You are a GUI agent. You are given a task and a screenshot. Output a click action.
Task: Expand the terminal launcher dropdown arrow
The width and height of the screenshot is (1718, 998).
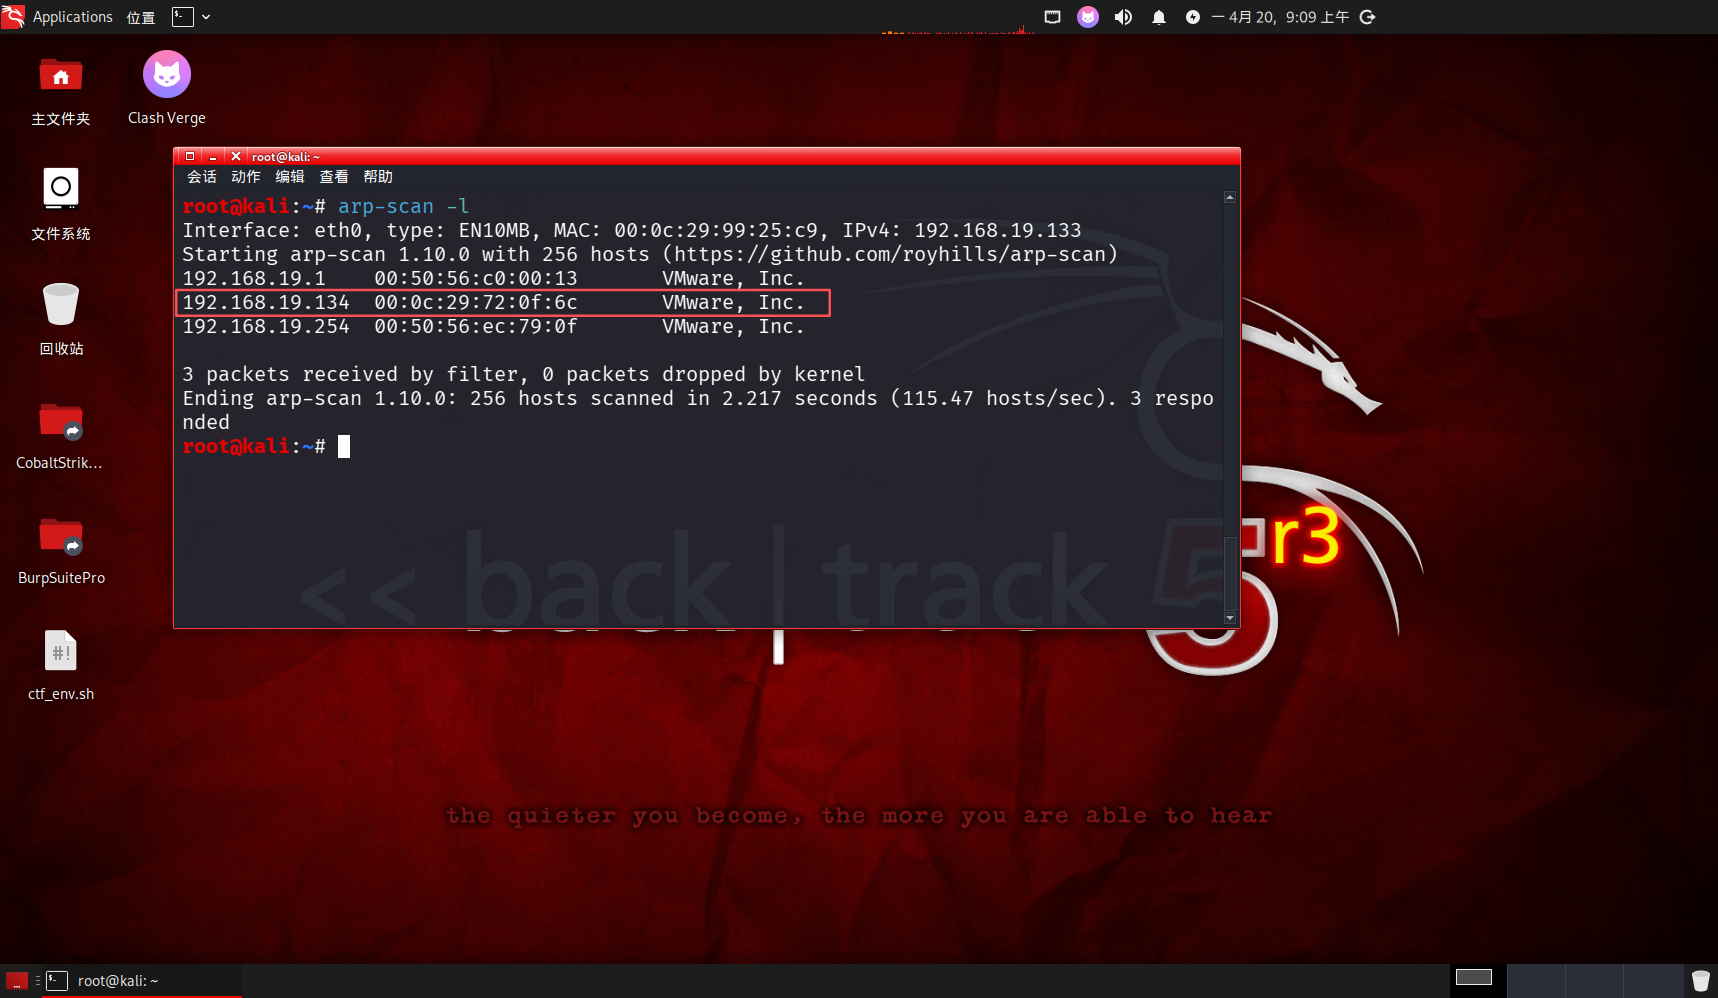click(206, 17)
